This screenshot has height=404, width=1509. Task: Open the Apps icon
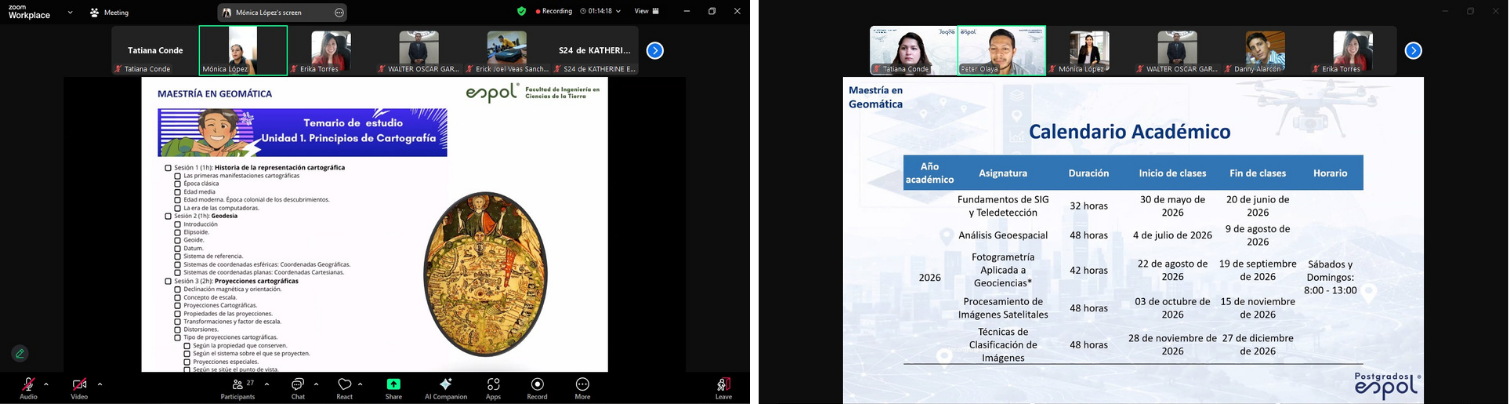click(x=493, y=384)
